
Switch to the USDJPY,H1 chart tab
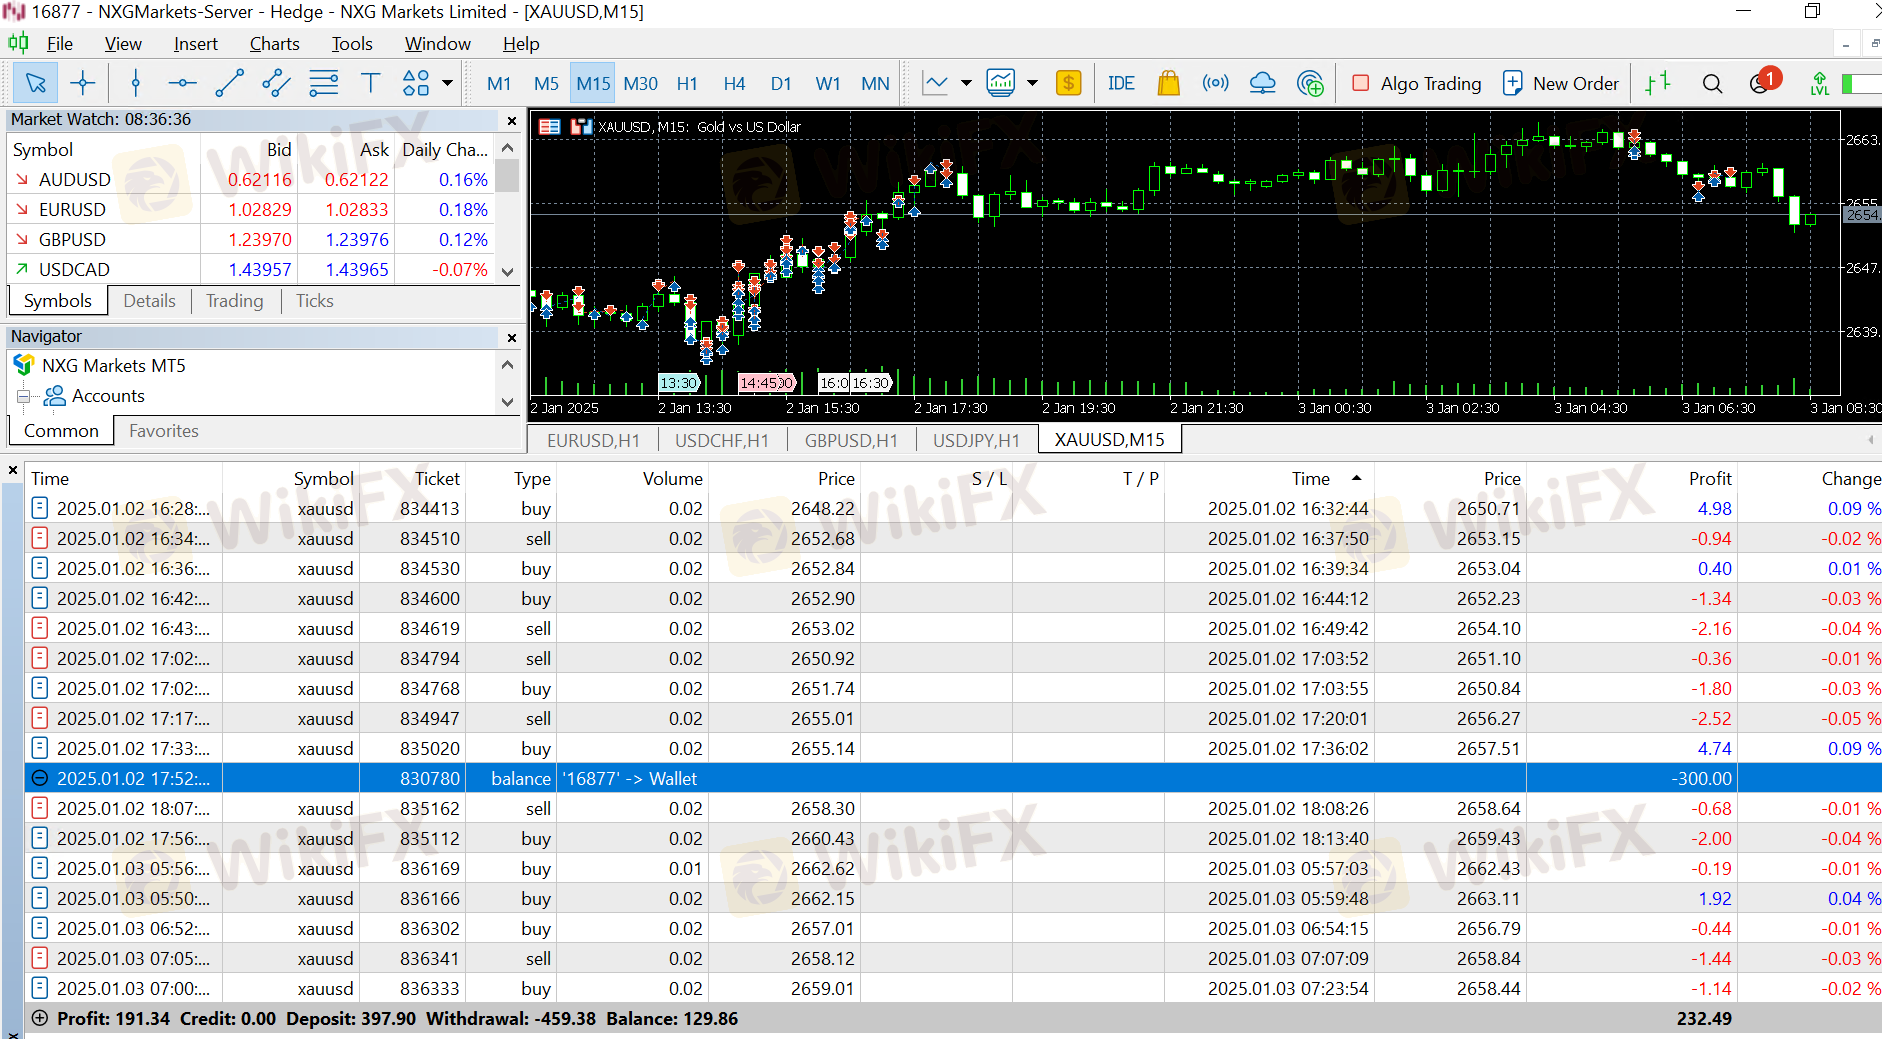click(x=976, y=440)
